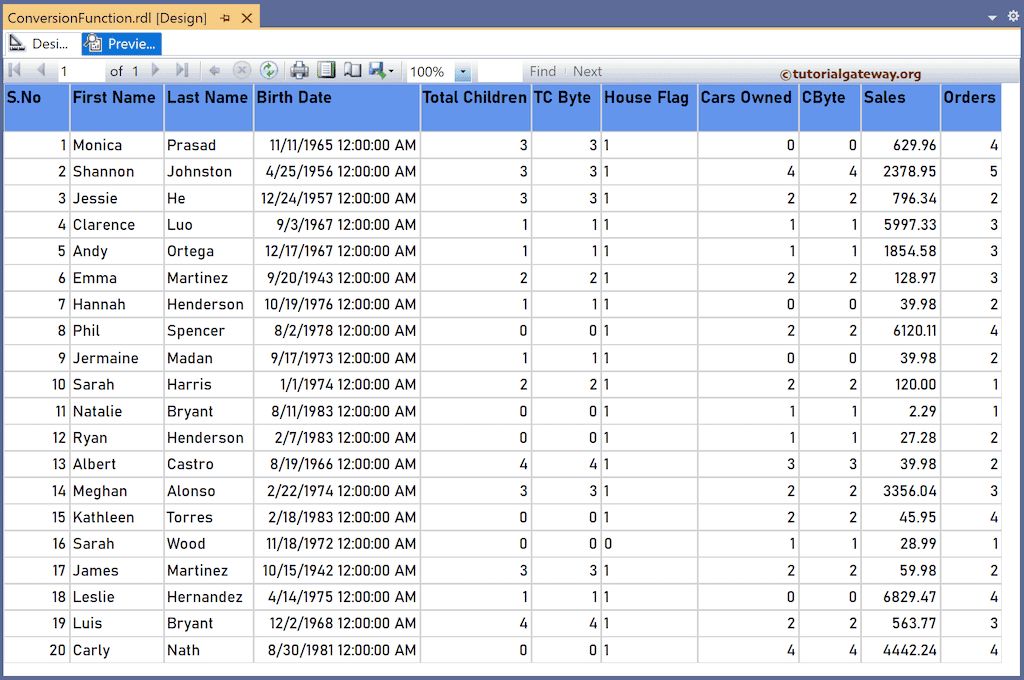Image resolution: width=1024 pixels, height=680 pixels.
Task: Open the active documents dropdown arrow
Action: tap(992, 18)
